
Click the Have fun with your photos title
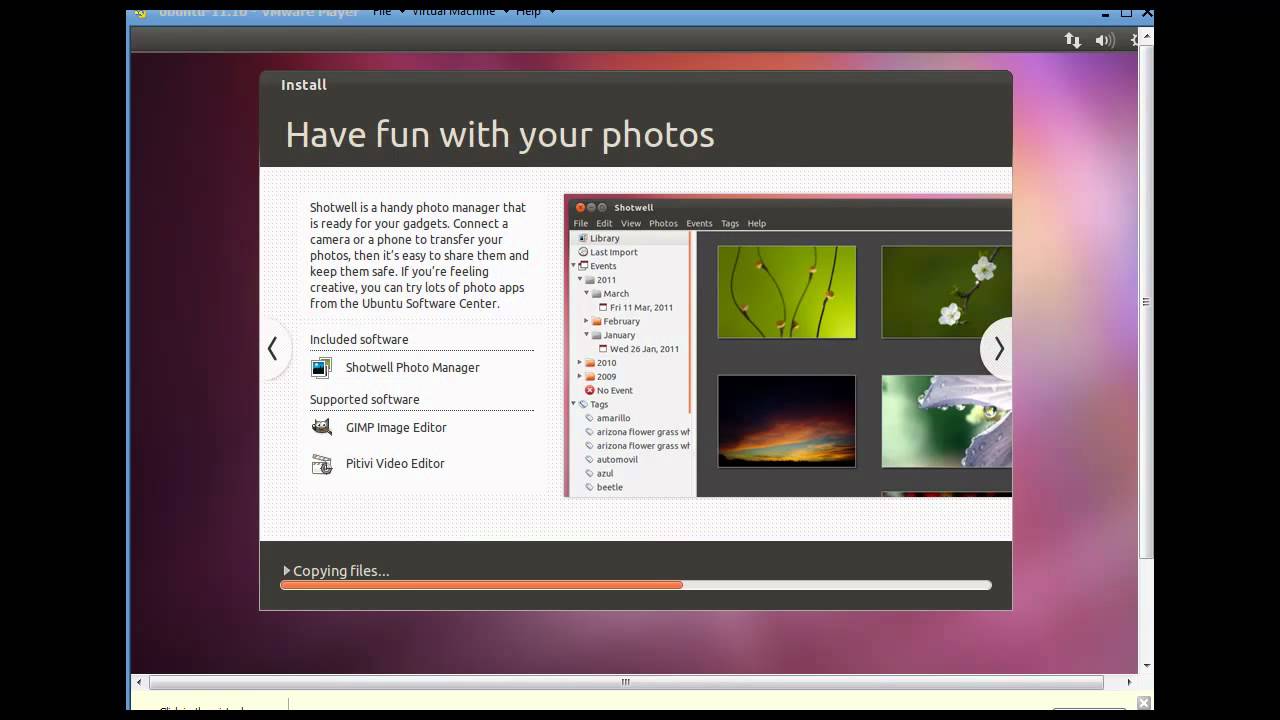click(500, 135)
